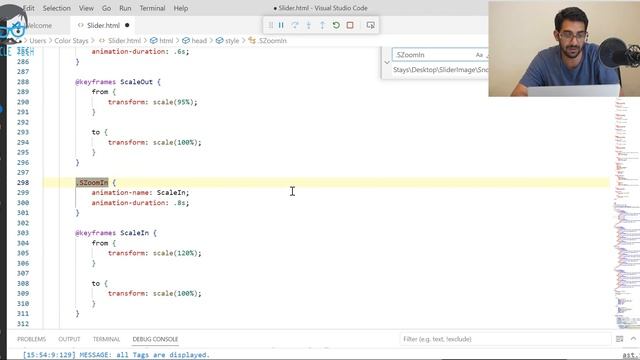Click the debug console filter input
The height and width of the screenshot is (360, 640).
coord(504,339)
